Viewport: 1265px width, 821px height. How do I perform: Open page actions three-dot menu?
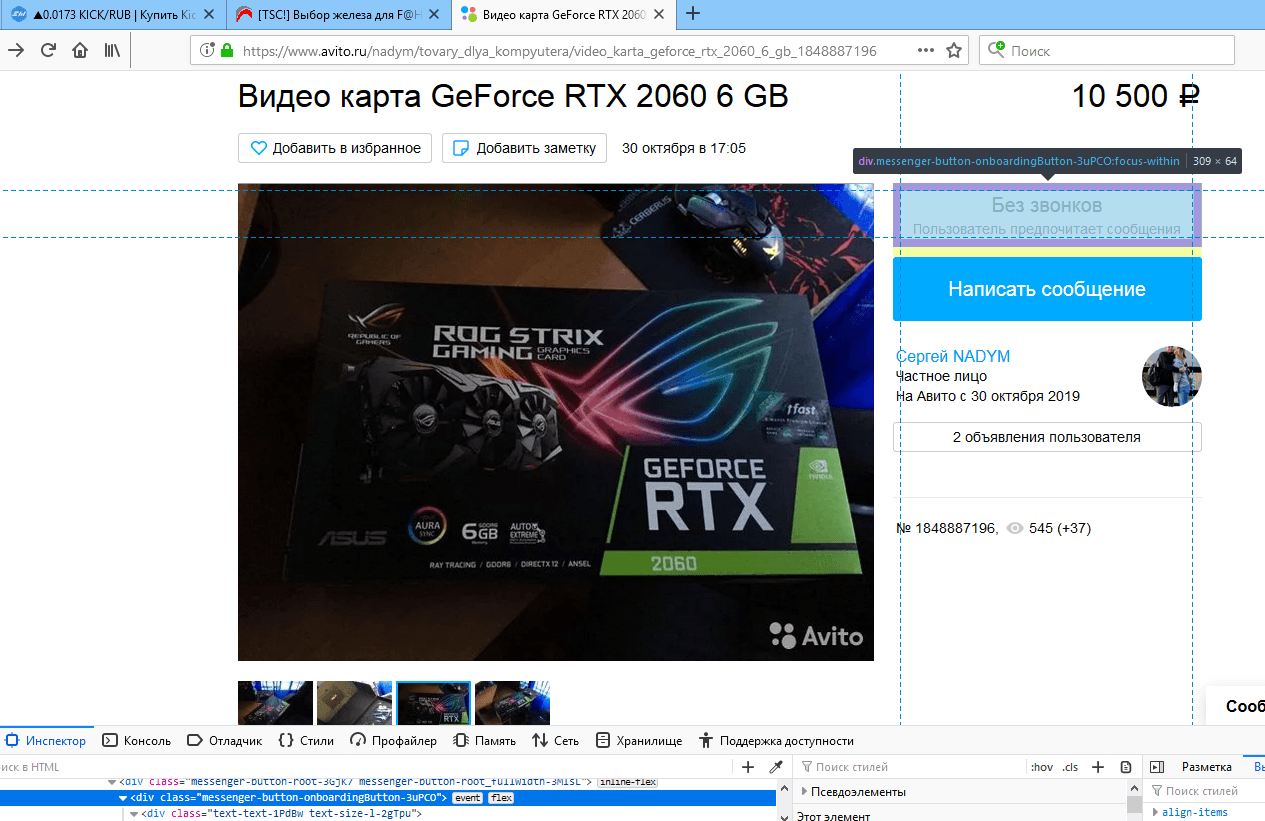click(926, 50)
